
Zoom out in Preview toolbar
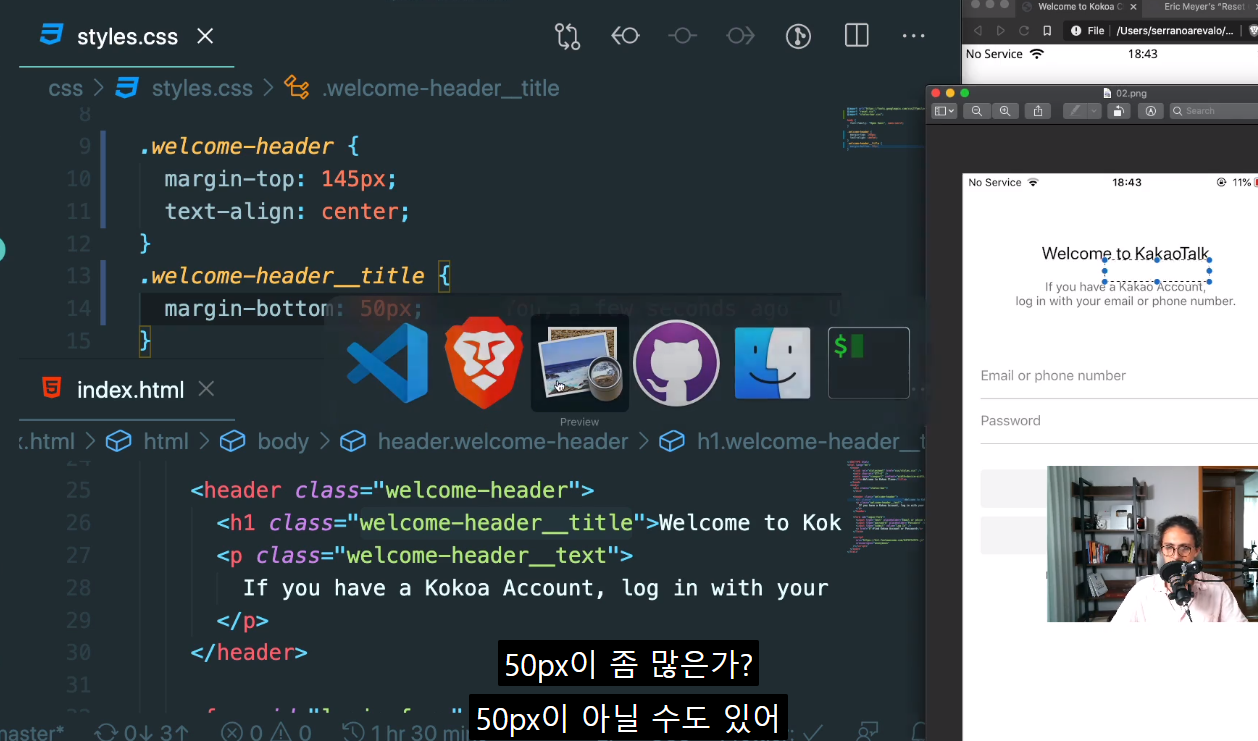(x=977, y=111)
